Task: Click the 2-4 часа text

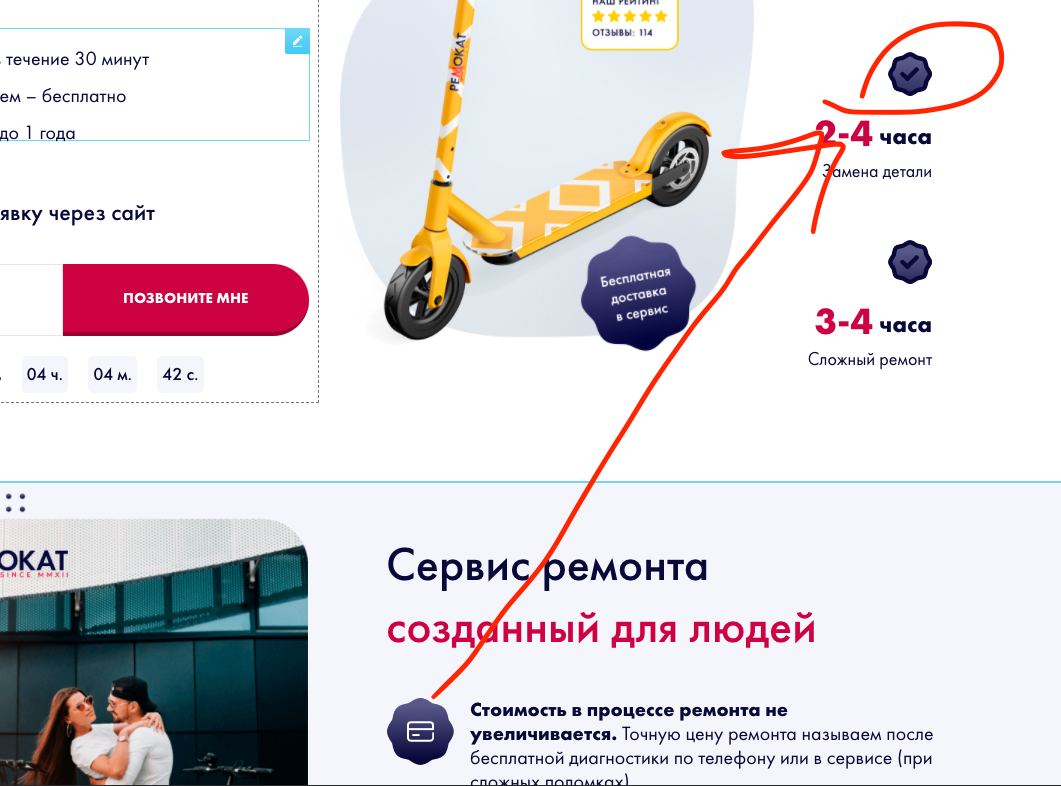Action: tap(873, 134)
